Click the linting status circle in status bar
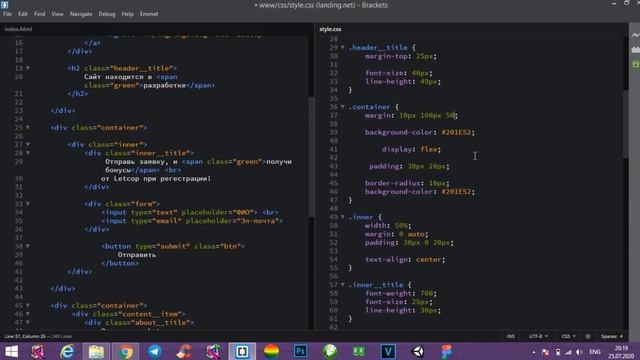Image resolution: width=640 pixels, height=360 pixels. click(588, 336)
